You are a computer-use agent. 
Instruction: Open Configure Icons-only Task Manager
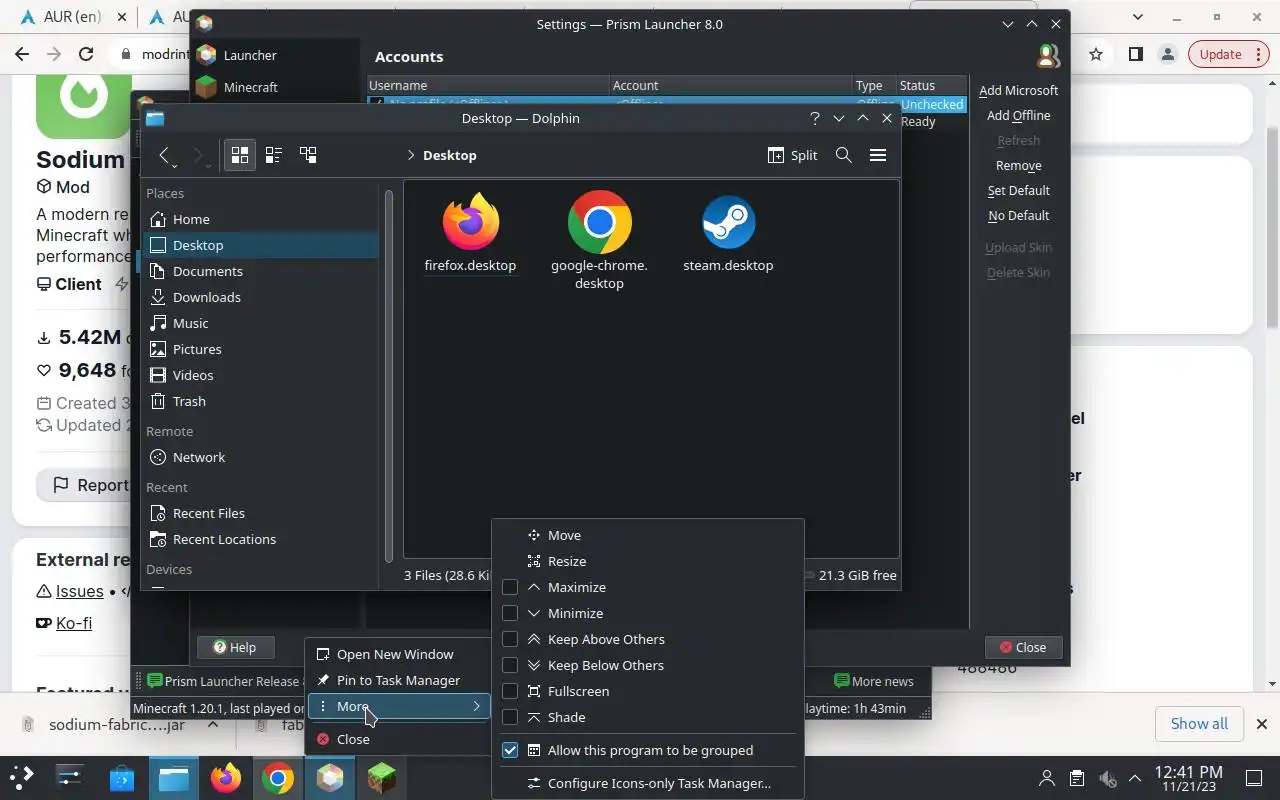coord(648,783)
